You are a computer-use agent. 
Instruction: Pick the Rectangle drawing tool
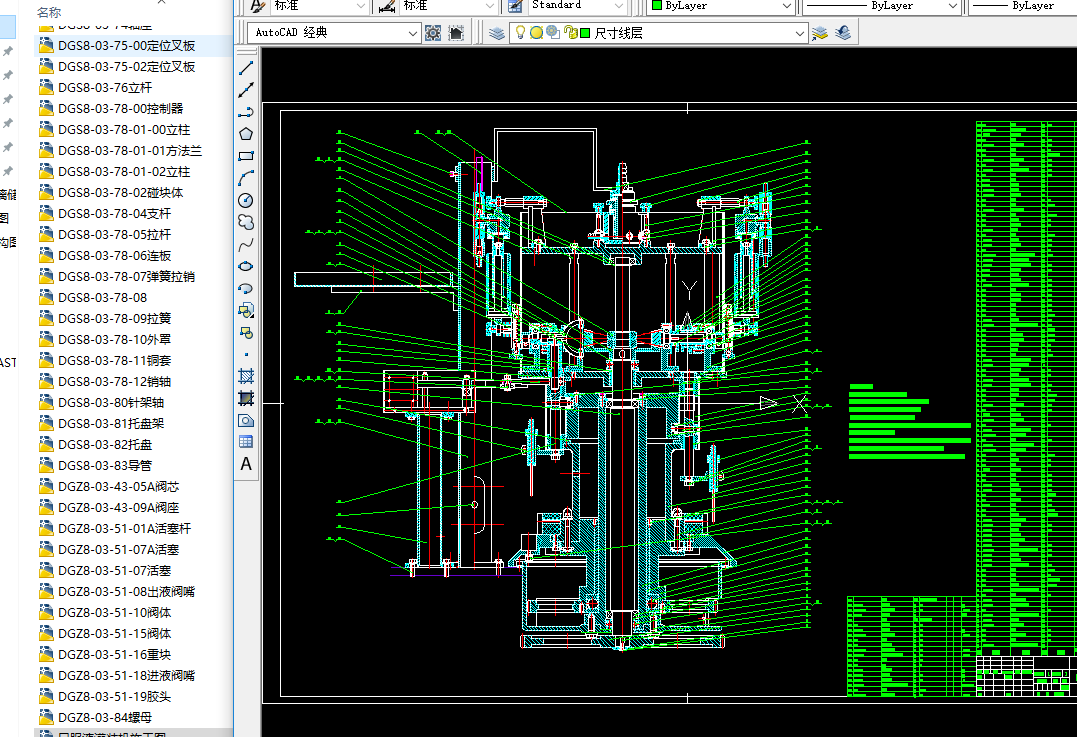(246, 156)
